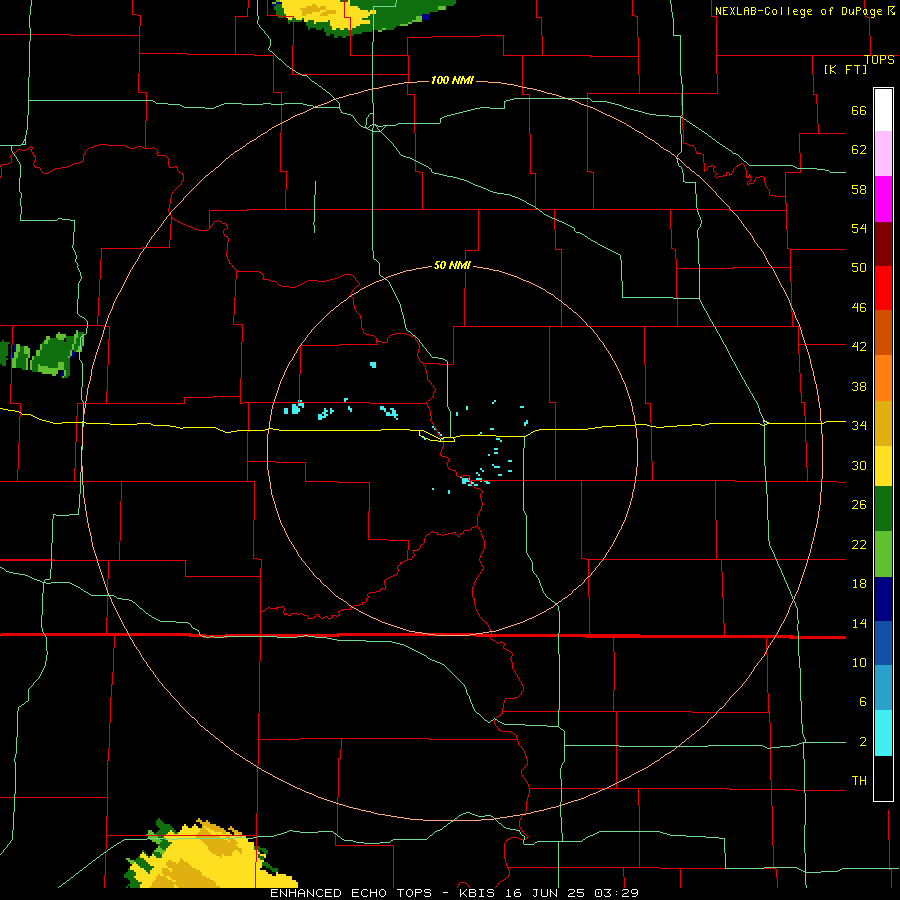Click the orange 38 kft legend swatch
Viewport: 900px width, 900px height.
click(x=883, y=378)
